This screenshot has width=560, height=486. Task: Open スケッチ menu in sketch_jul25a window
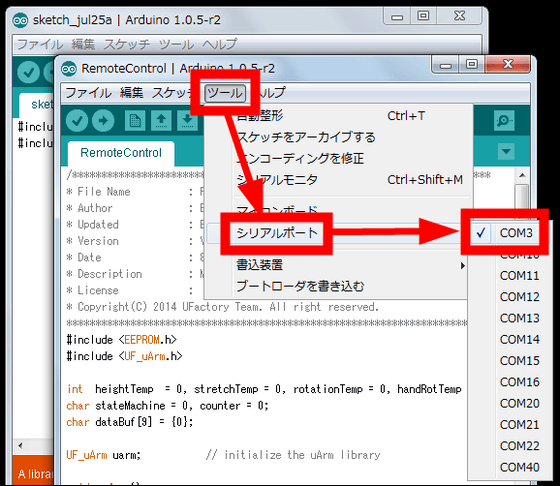tap(126, 45)
